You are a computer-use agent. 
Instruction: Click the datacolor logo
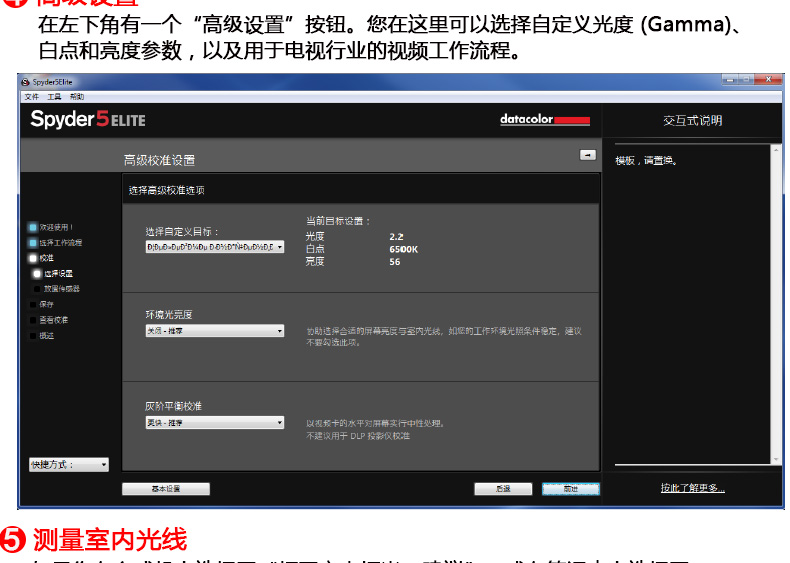[x=545, y=119]
